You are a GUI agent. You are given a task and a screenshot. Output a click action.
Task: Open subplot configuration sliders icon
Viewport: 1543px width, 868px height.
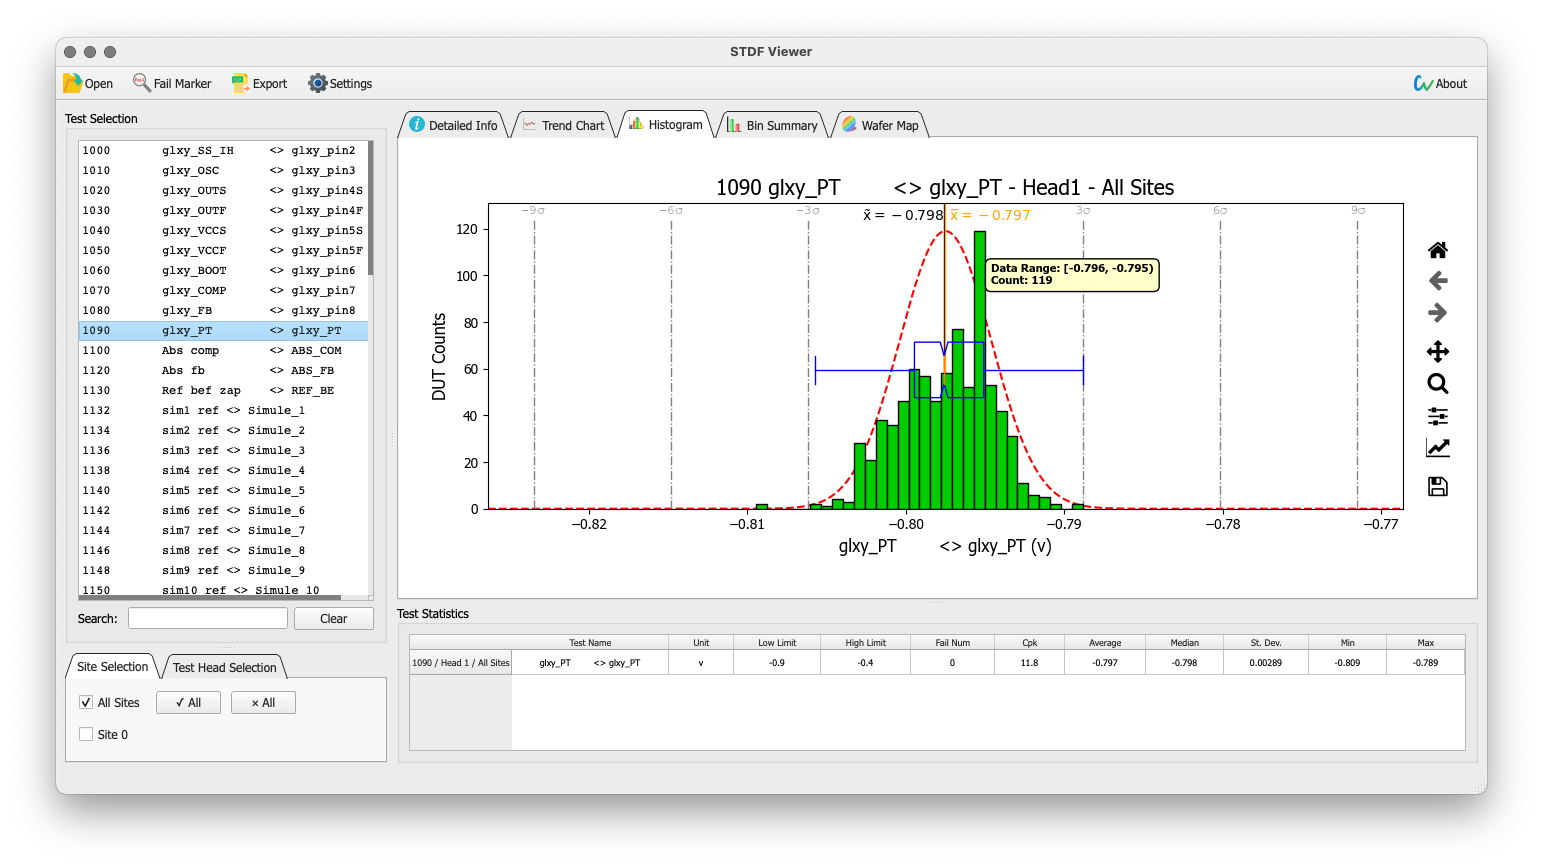point(1438,416)
